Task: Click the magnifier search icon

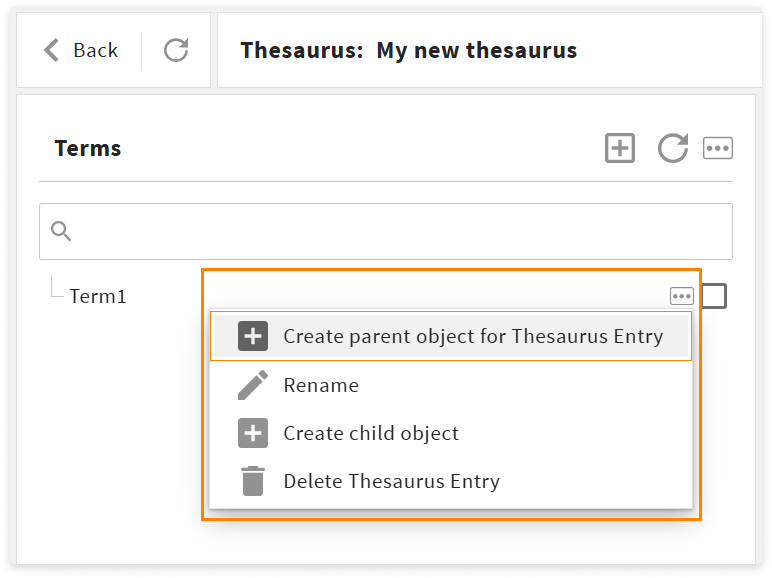Action: click(x=61, y=231)
